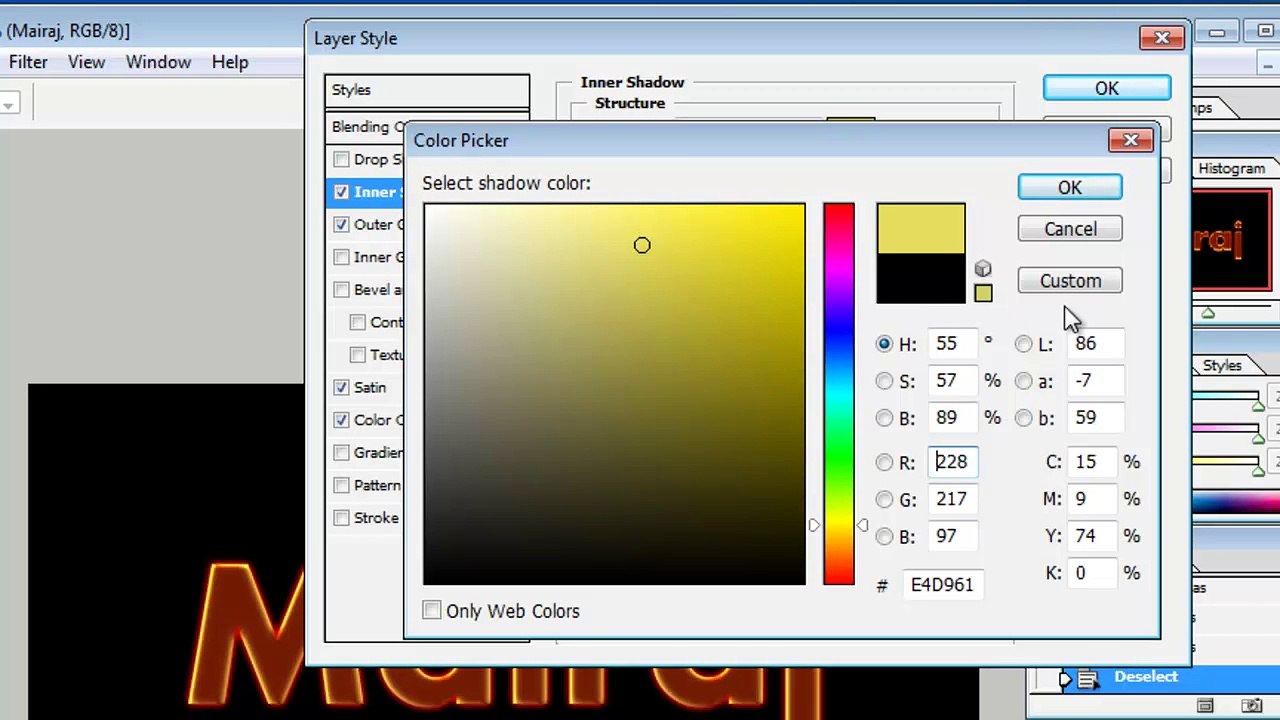This screenshot has width=1280, height=720.
Task: Switch to the Styles panel tab
Action: click(1222, 366)
